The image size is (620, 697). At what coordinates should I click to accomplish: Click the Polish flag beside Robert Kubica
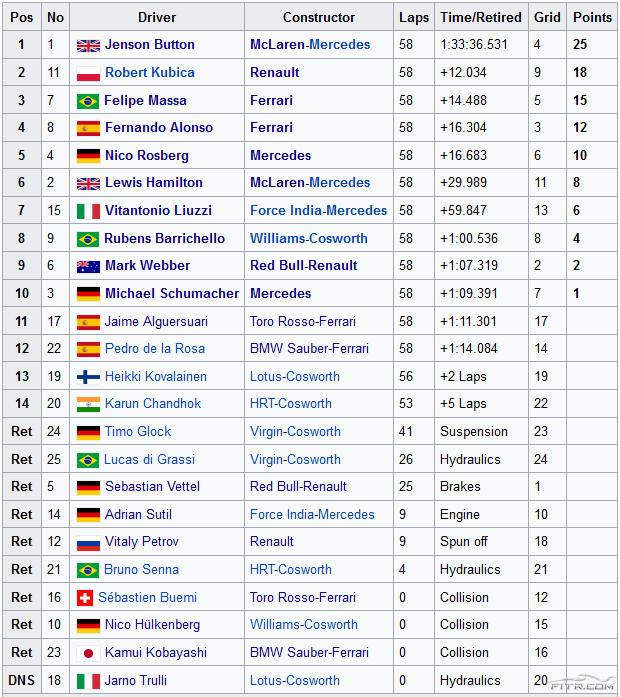[x=88, y=73]
